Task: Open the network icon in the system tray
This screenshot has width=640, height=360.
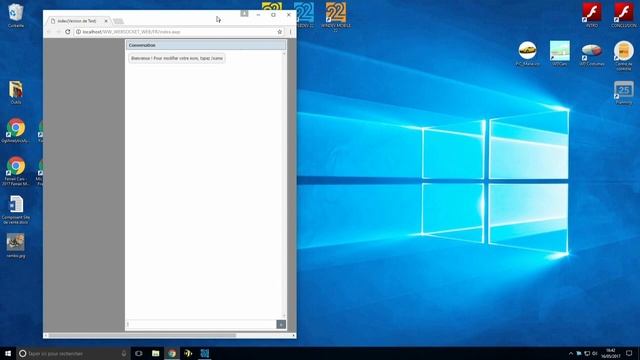Action: pyautogui.click(x=587, y=353)
